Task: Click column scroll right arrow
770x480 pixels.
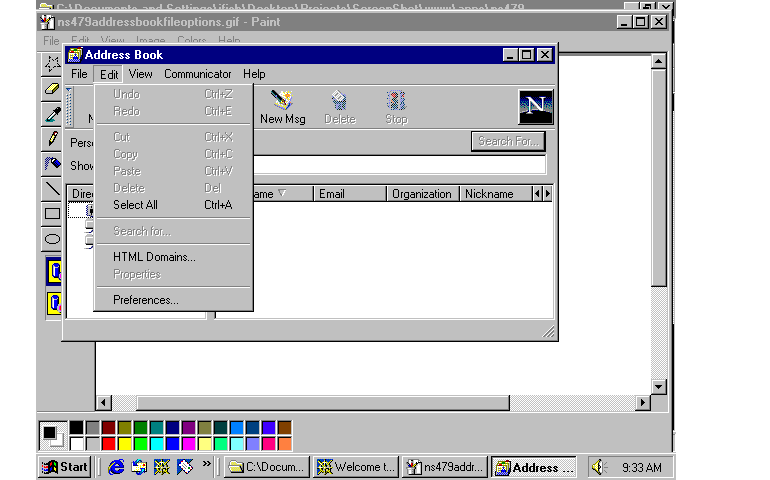Action: pos(548,194)
